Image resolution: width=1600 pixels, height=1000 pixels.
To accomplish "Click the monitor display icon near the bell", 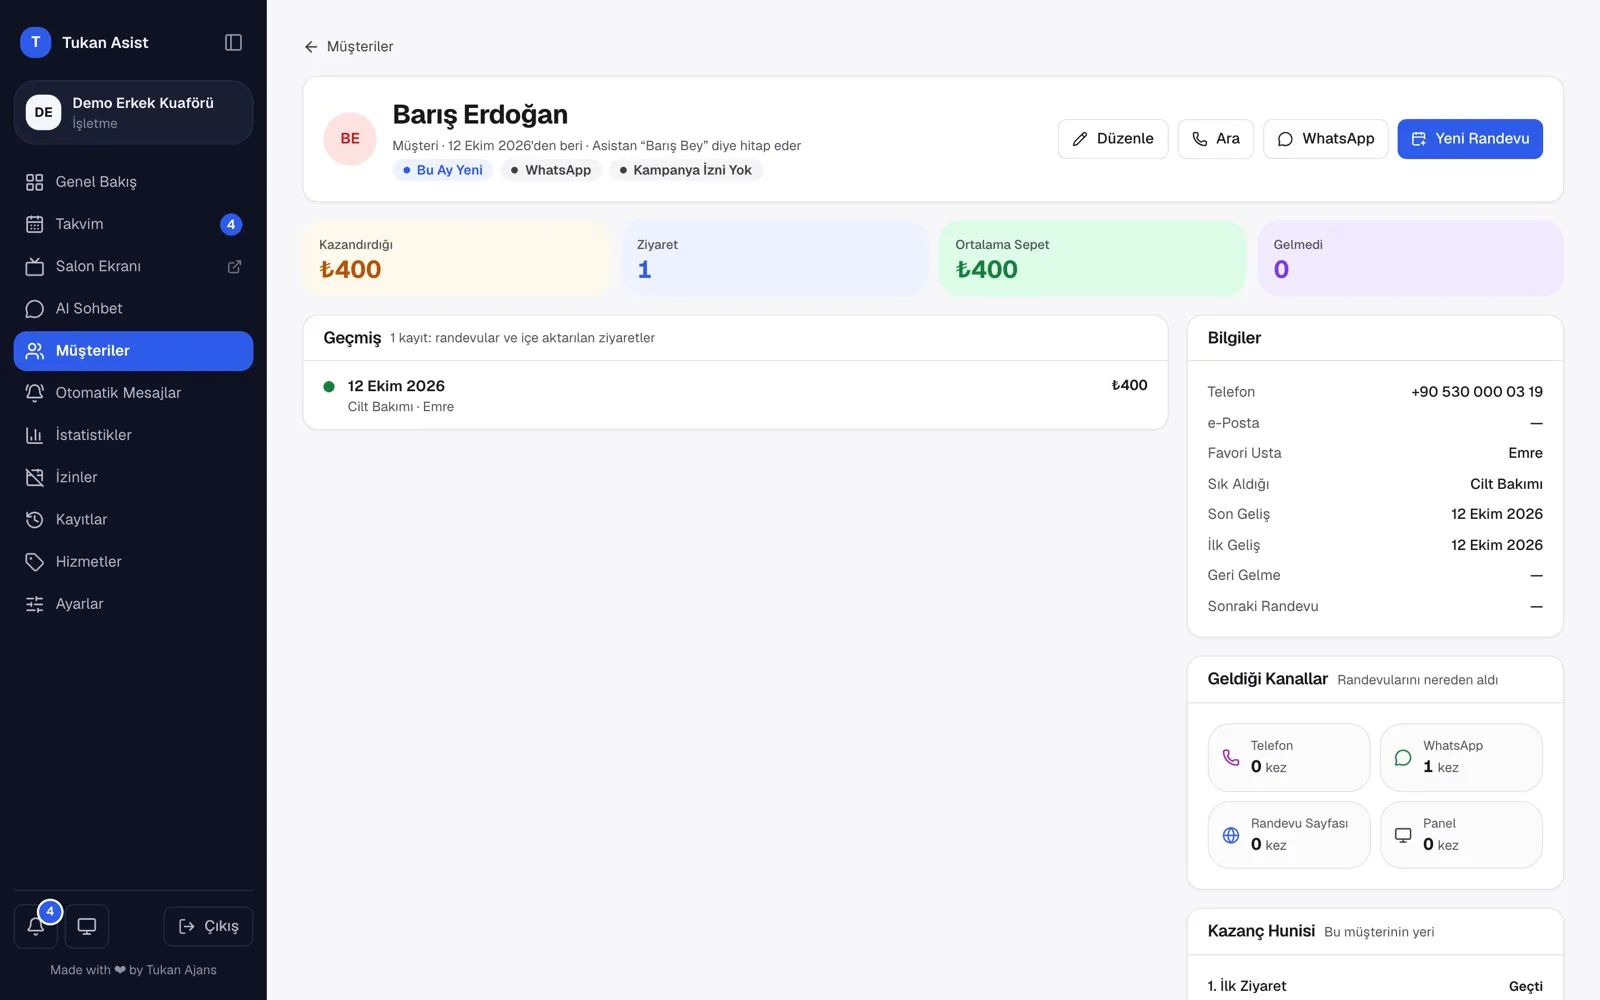I will click(x=87, y=926).
